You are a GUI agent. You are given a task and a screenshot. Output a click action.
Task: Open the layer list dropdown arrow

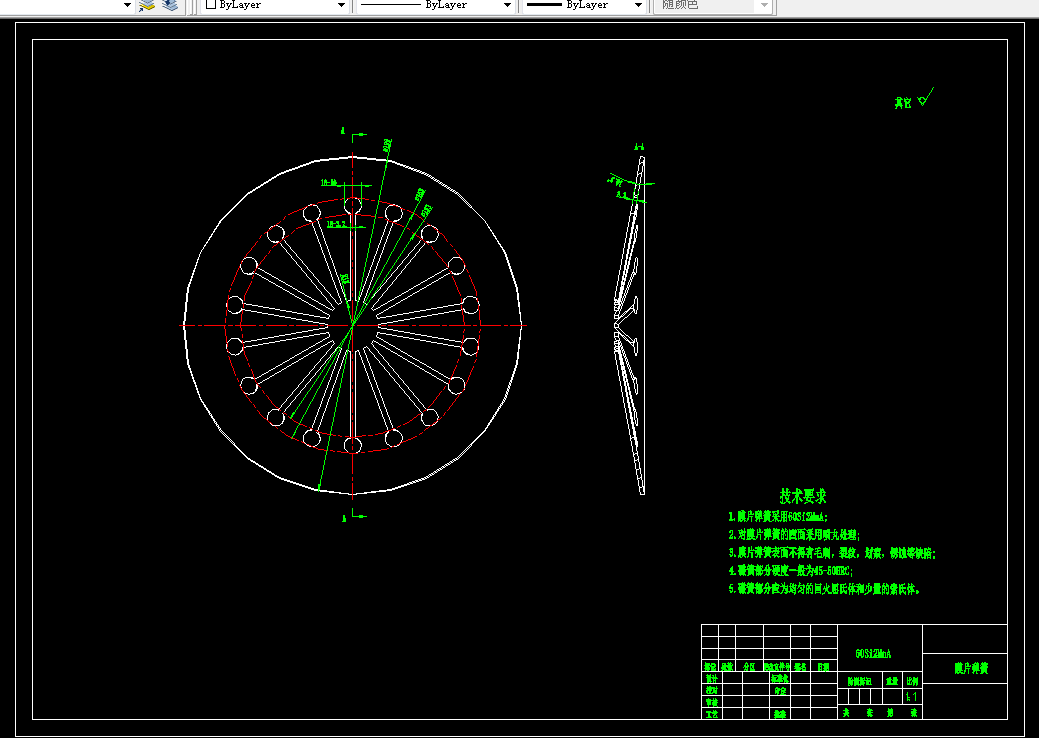127,5
